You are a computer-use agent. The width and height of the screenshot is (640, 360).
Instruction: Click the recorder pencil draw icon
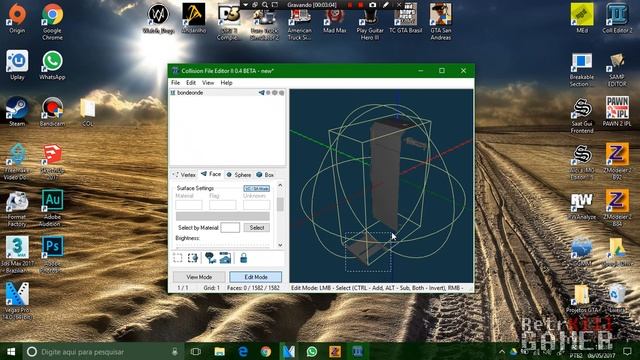[x=385, y=5]
